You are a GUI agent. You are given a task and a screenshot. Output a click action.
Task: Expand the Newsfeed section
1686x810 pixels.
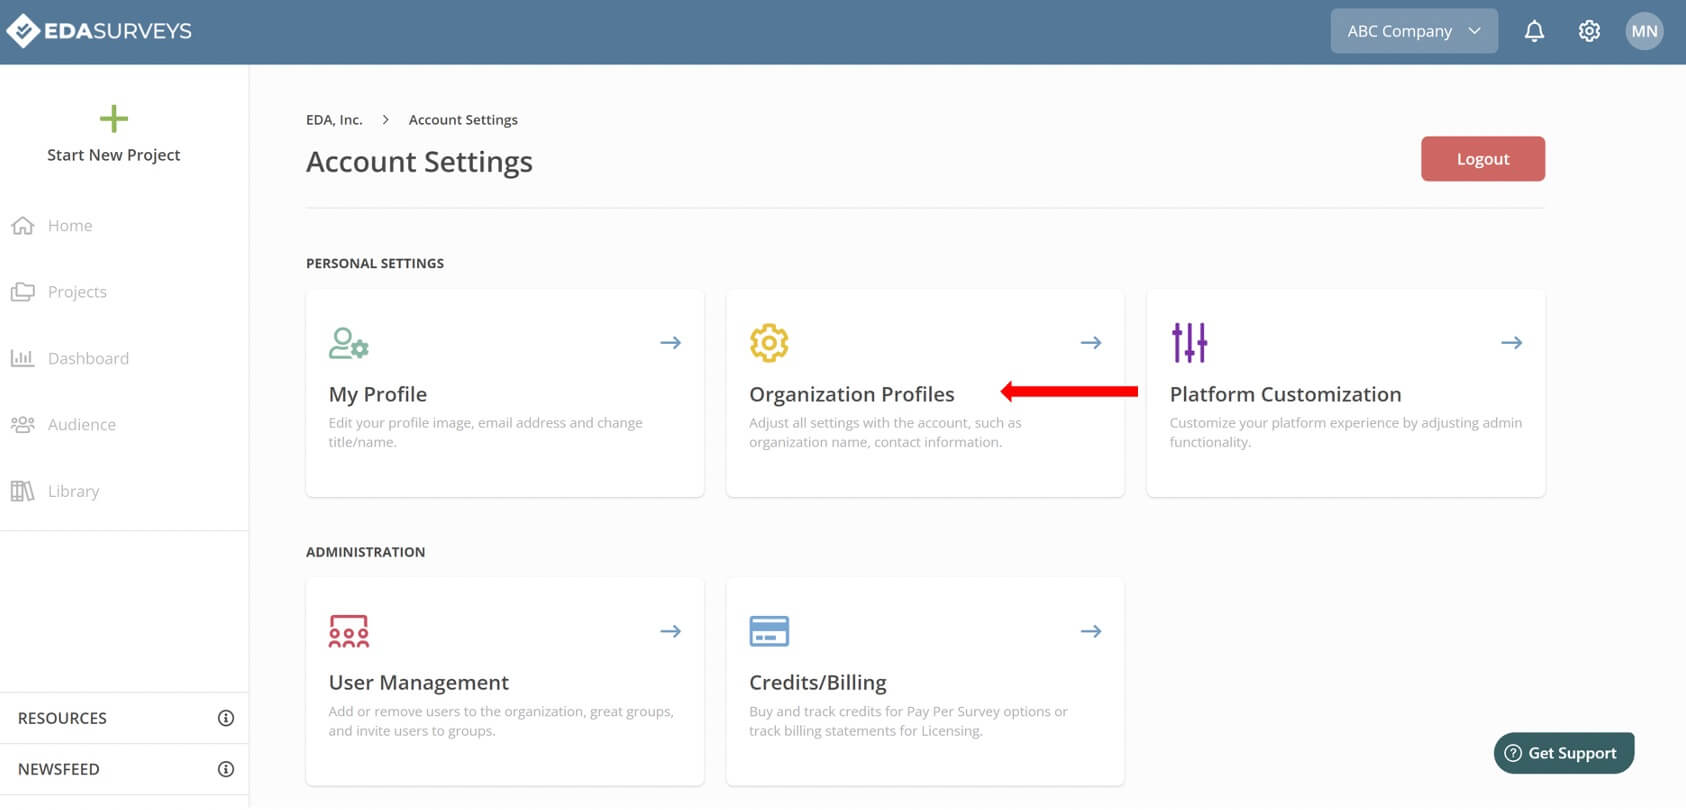[124, 769]
